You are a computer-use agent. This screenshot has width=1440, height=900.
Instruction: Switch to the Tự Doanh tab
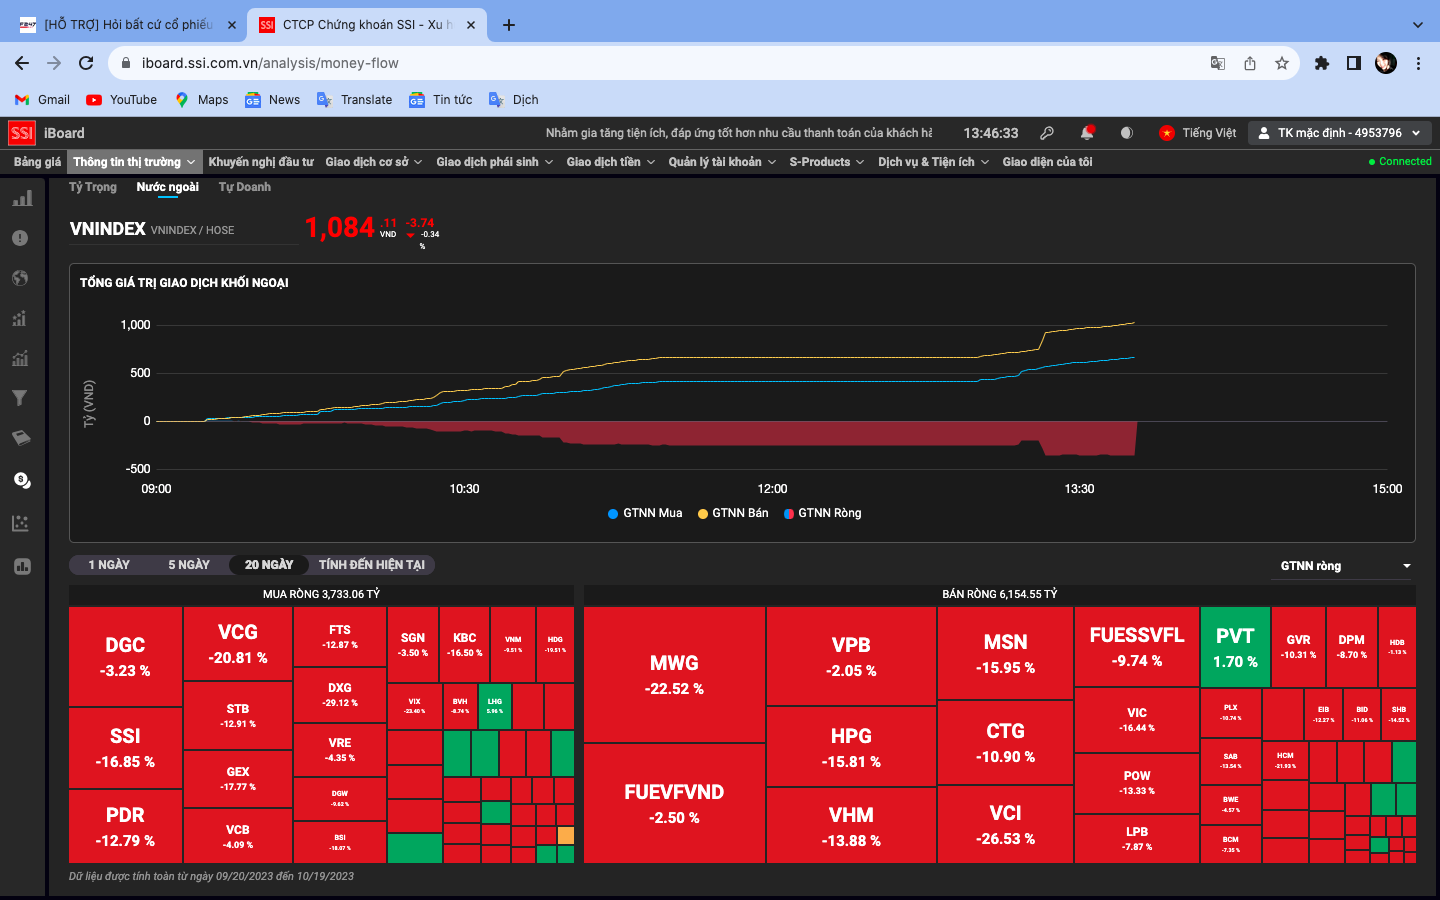point(245,187)
